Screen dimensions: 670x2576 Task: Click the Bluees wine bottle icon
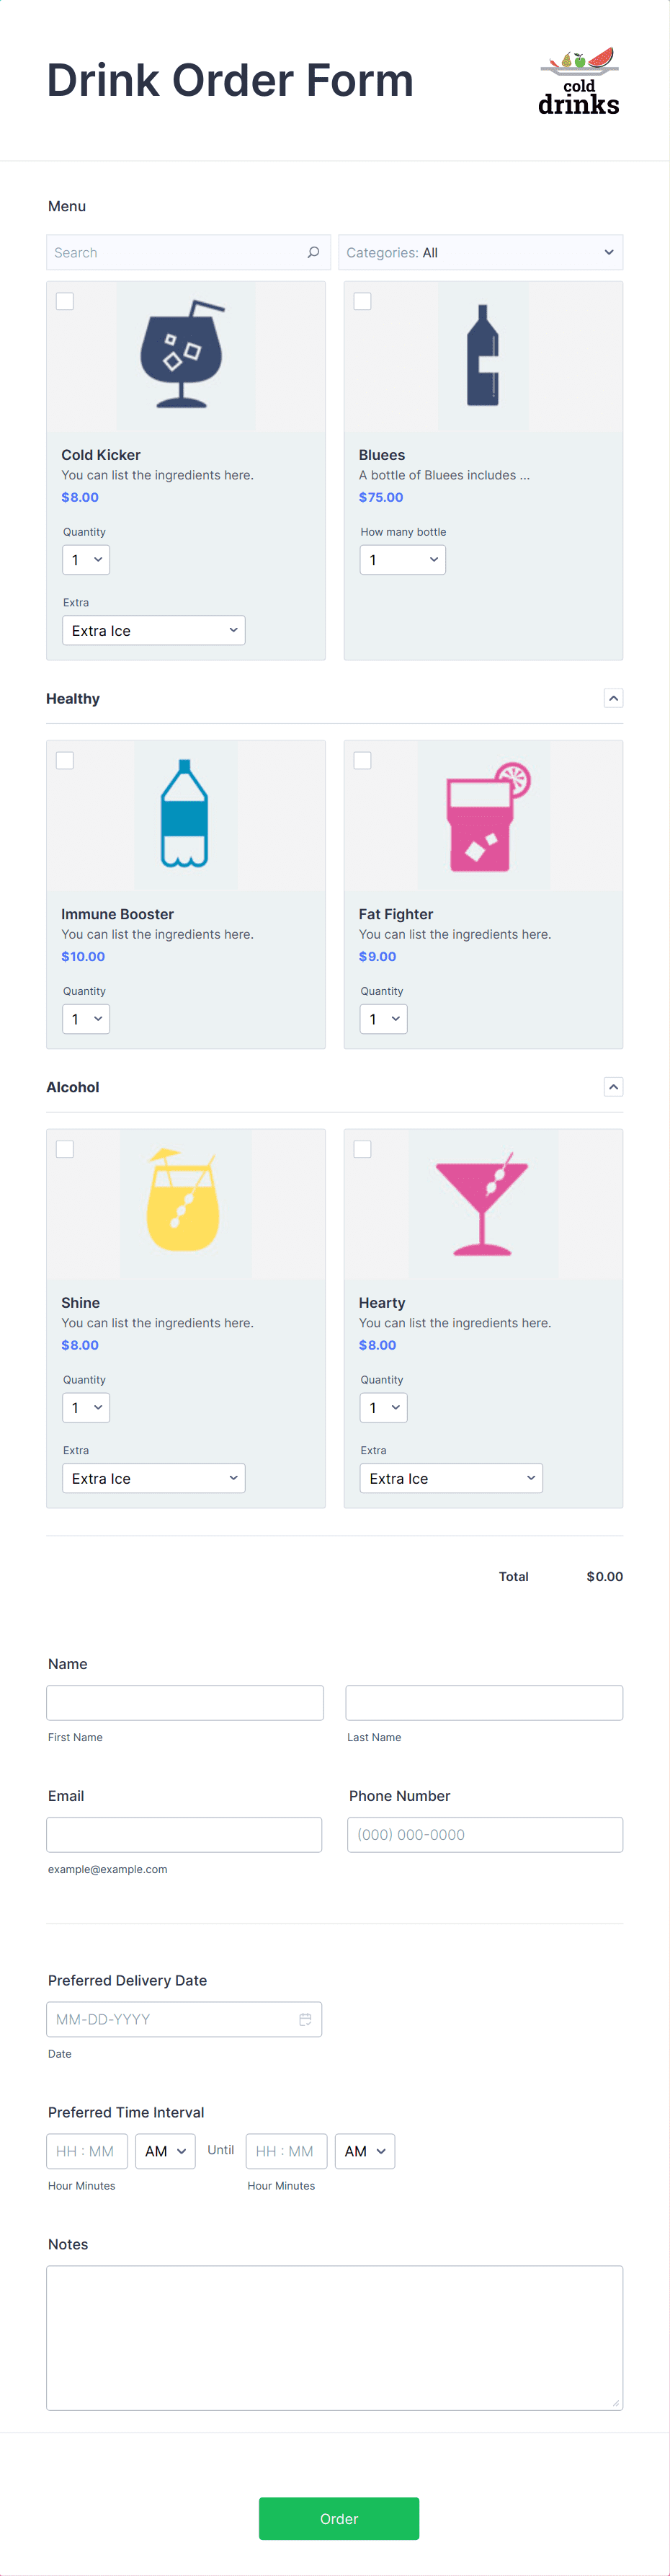click(483, 355)
